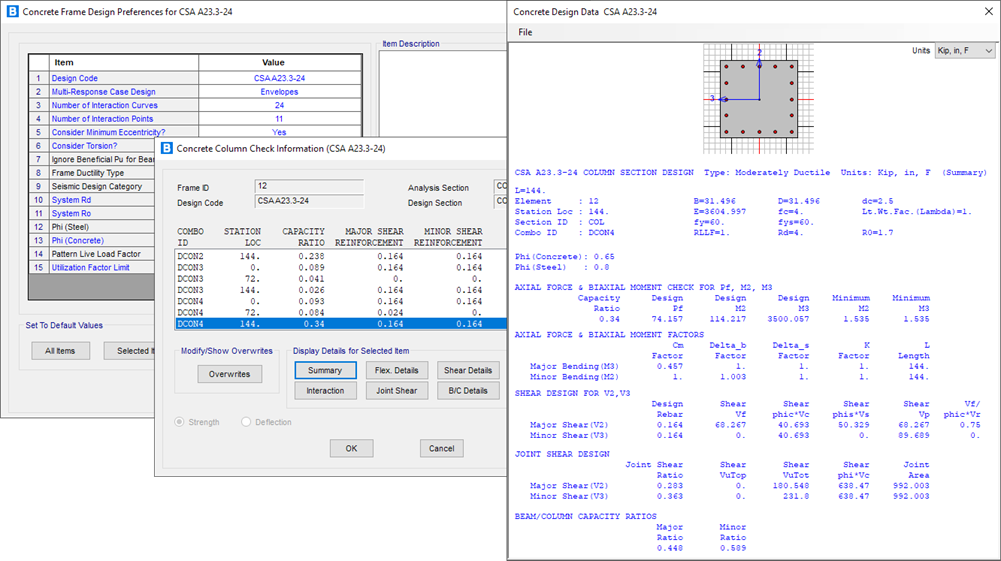Open B/C Details
This screenshot has height=561, width=1001.
click(x=467, y=391)
